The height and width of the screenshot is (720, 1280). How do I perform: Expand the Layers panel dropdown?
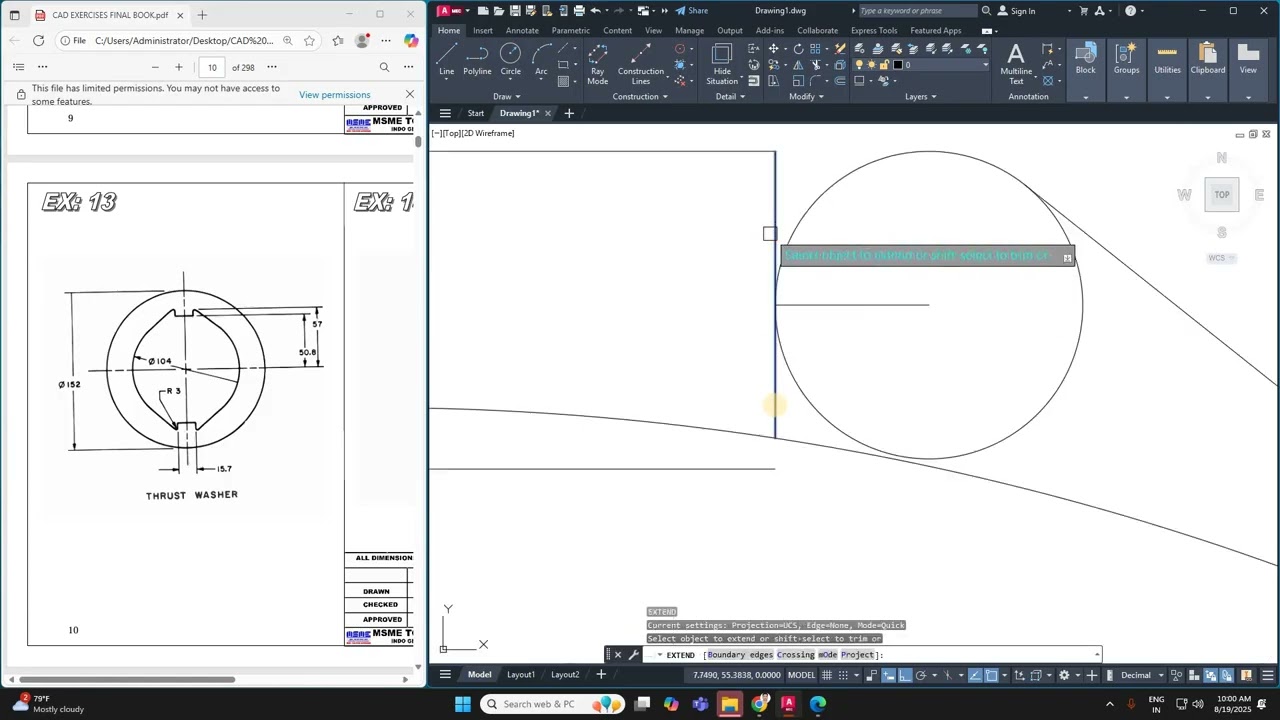tap(921, 97)
